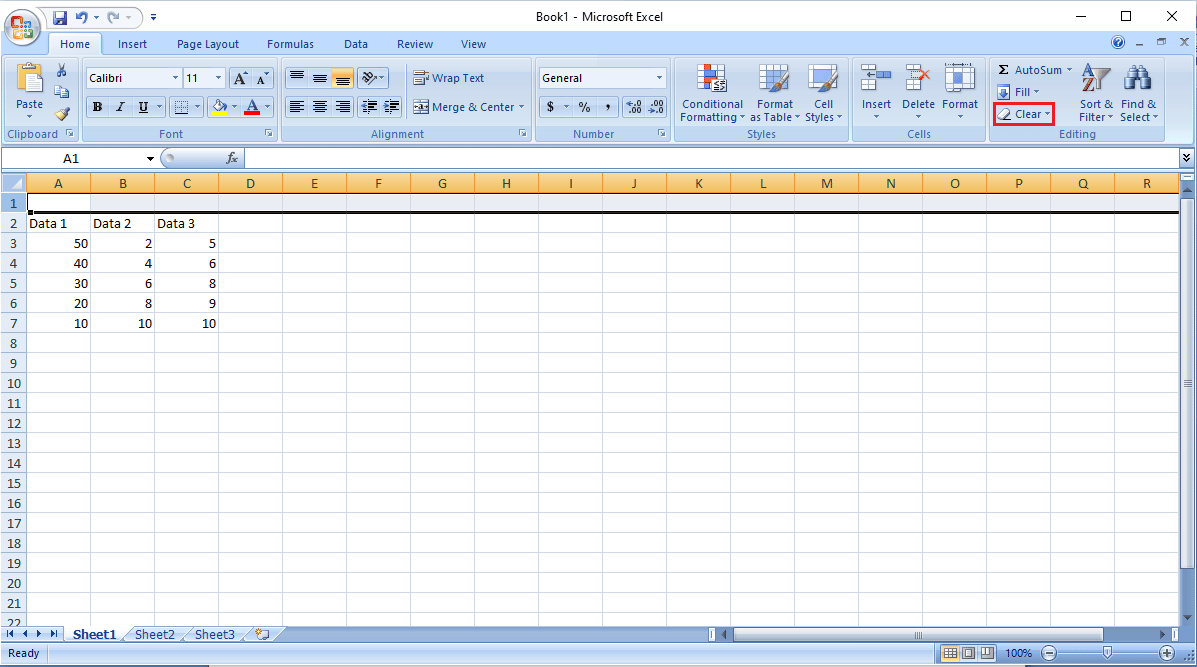1197x667 pixels.
Task: Switch to the Insert tab
Action: coord(132,44)
